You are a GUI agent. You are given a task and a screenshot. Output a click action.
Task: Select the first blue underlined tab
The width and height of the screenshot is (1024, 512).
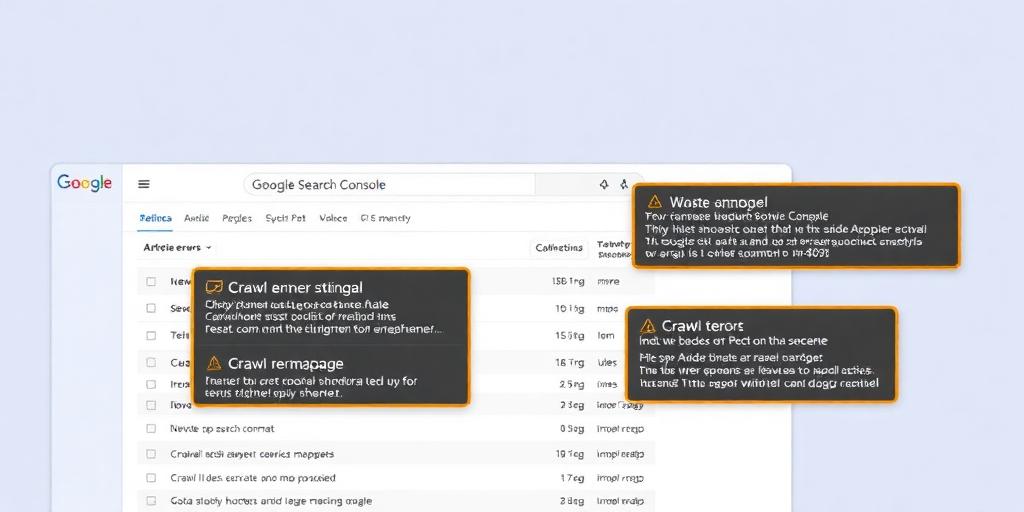(x=155, y=218)
